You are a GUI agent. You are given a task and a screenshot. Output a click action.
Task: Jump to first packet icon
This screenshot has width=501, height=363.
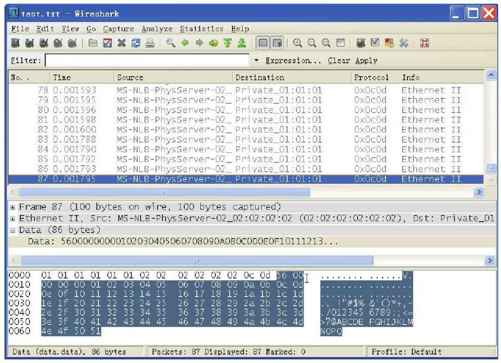click(228, 43)
